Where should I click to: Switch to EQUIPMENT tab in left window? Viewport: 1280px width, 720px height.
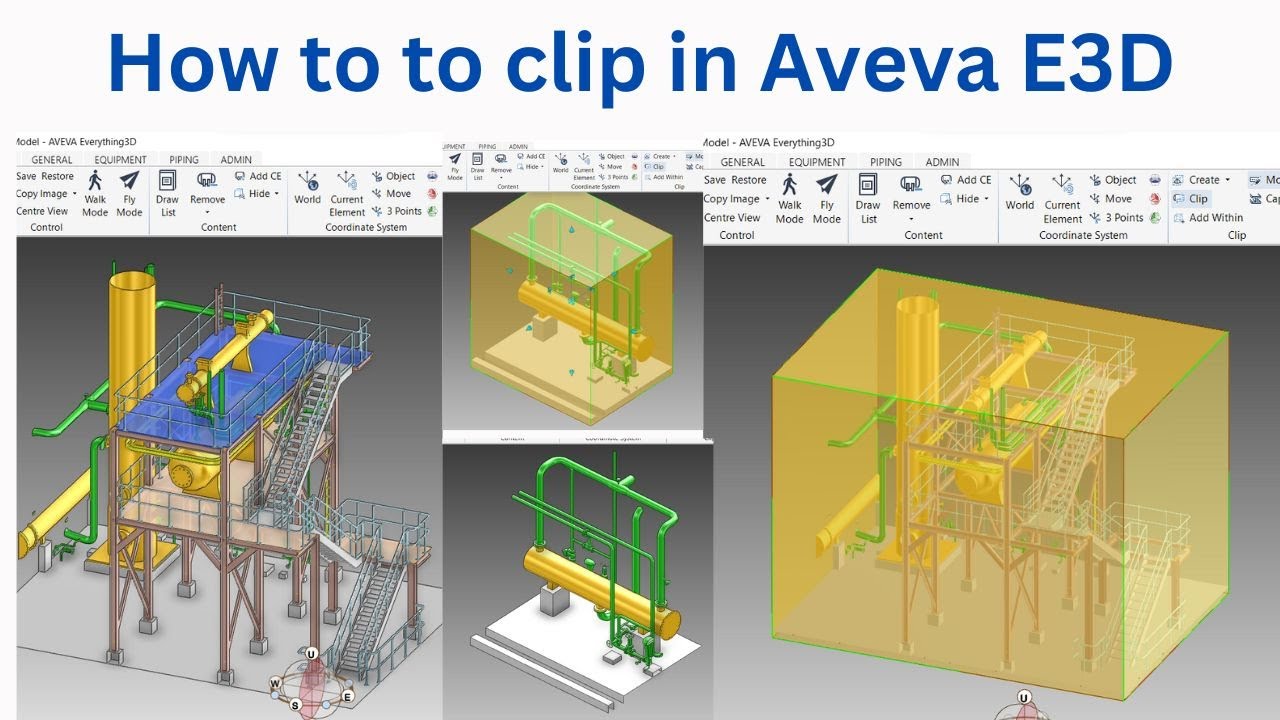click(x=121, y=159)
